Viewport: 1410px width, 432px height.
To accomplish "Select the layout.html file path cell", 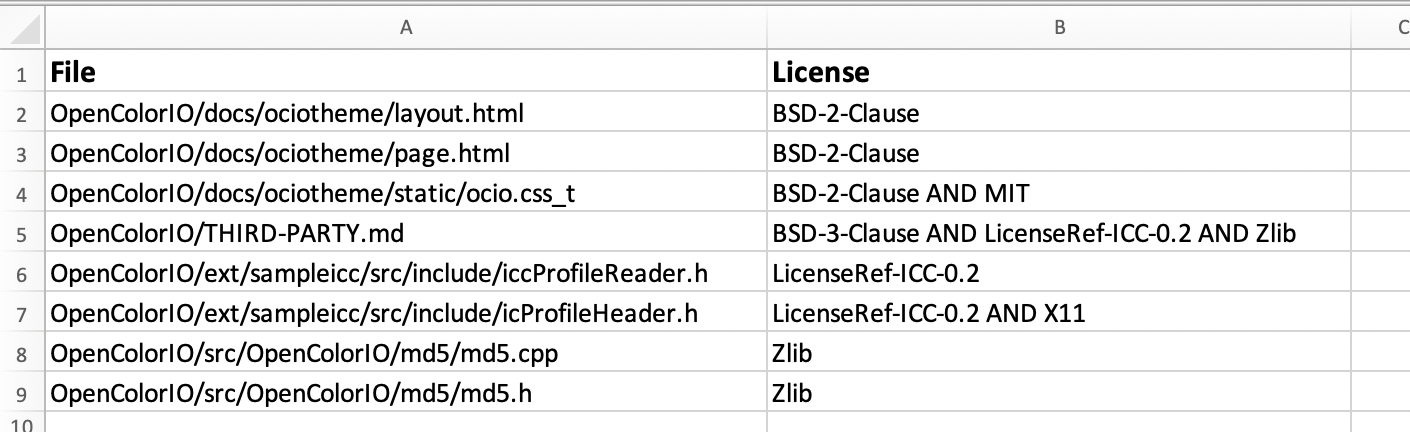I will [x=406, y=113].
